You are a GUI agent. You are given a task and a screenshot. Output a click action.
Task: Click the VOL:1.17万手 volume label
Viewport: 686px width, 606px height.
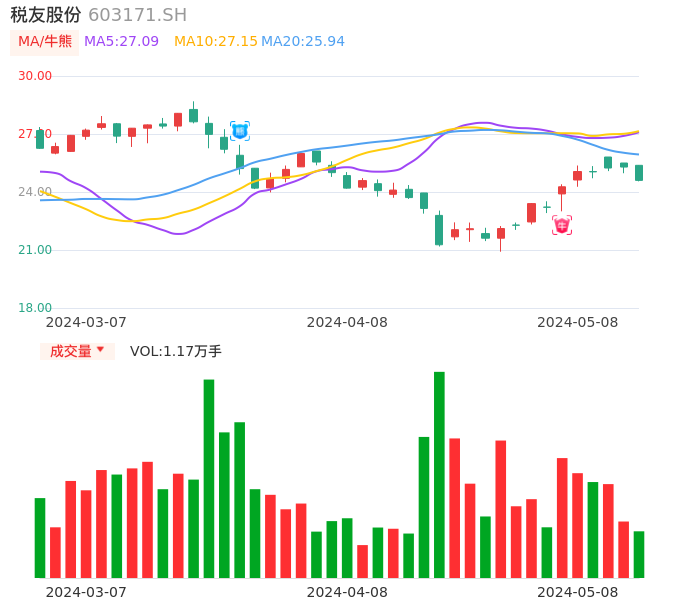pyautogui.click(x=175, y=351)
